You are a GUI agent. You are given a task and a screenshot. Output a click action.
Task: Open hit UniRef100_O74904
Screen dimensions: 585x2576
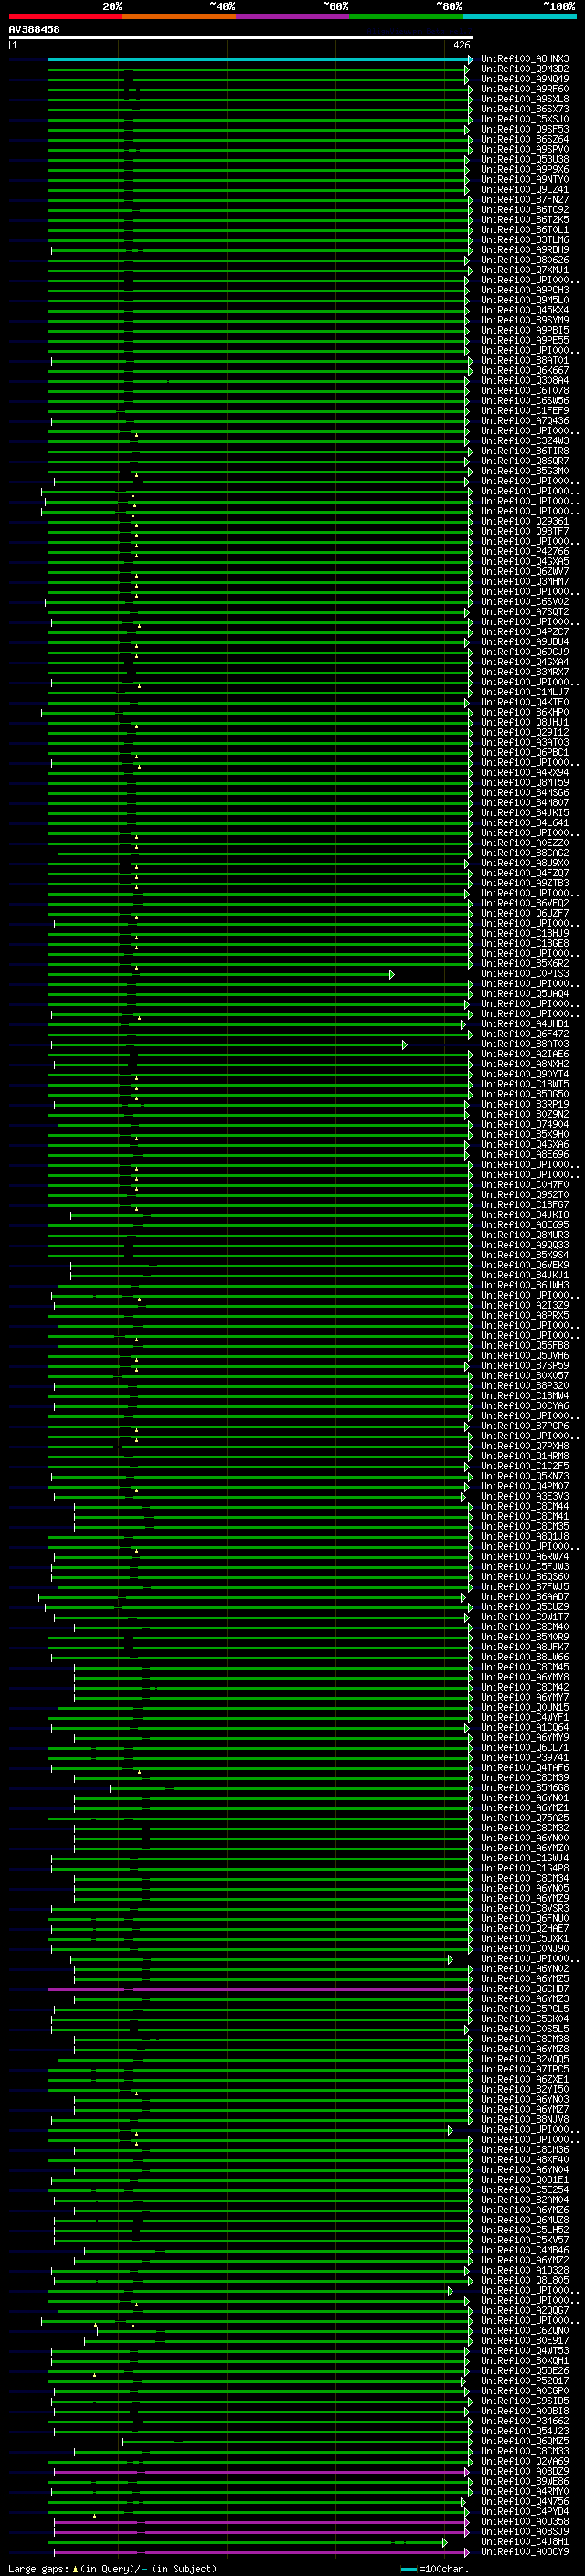(x=525, y=1124)
